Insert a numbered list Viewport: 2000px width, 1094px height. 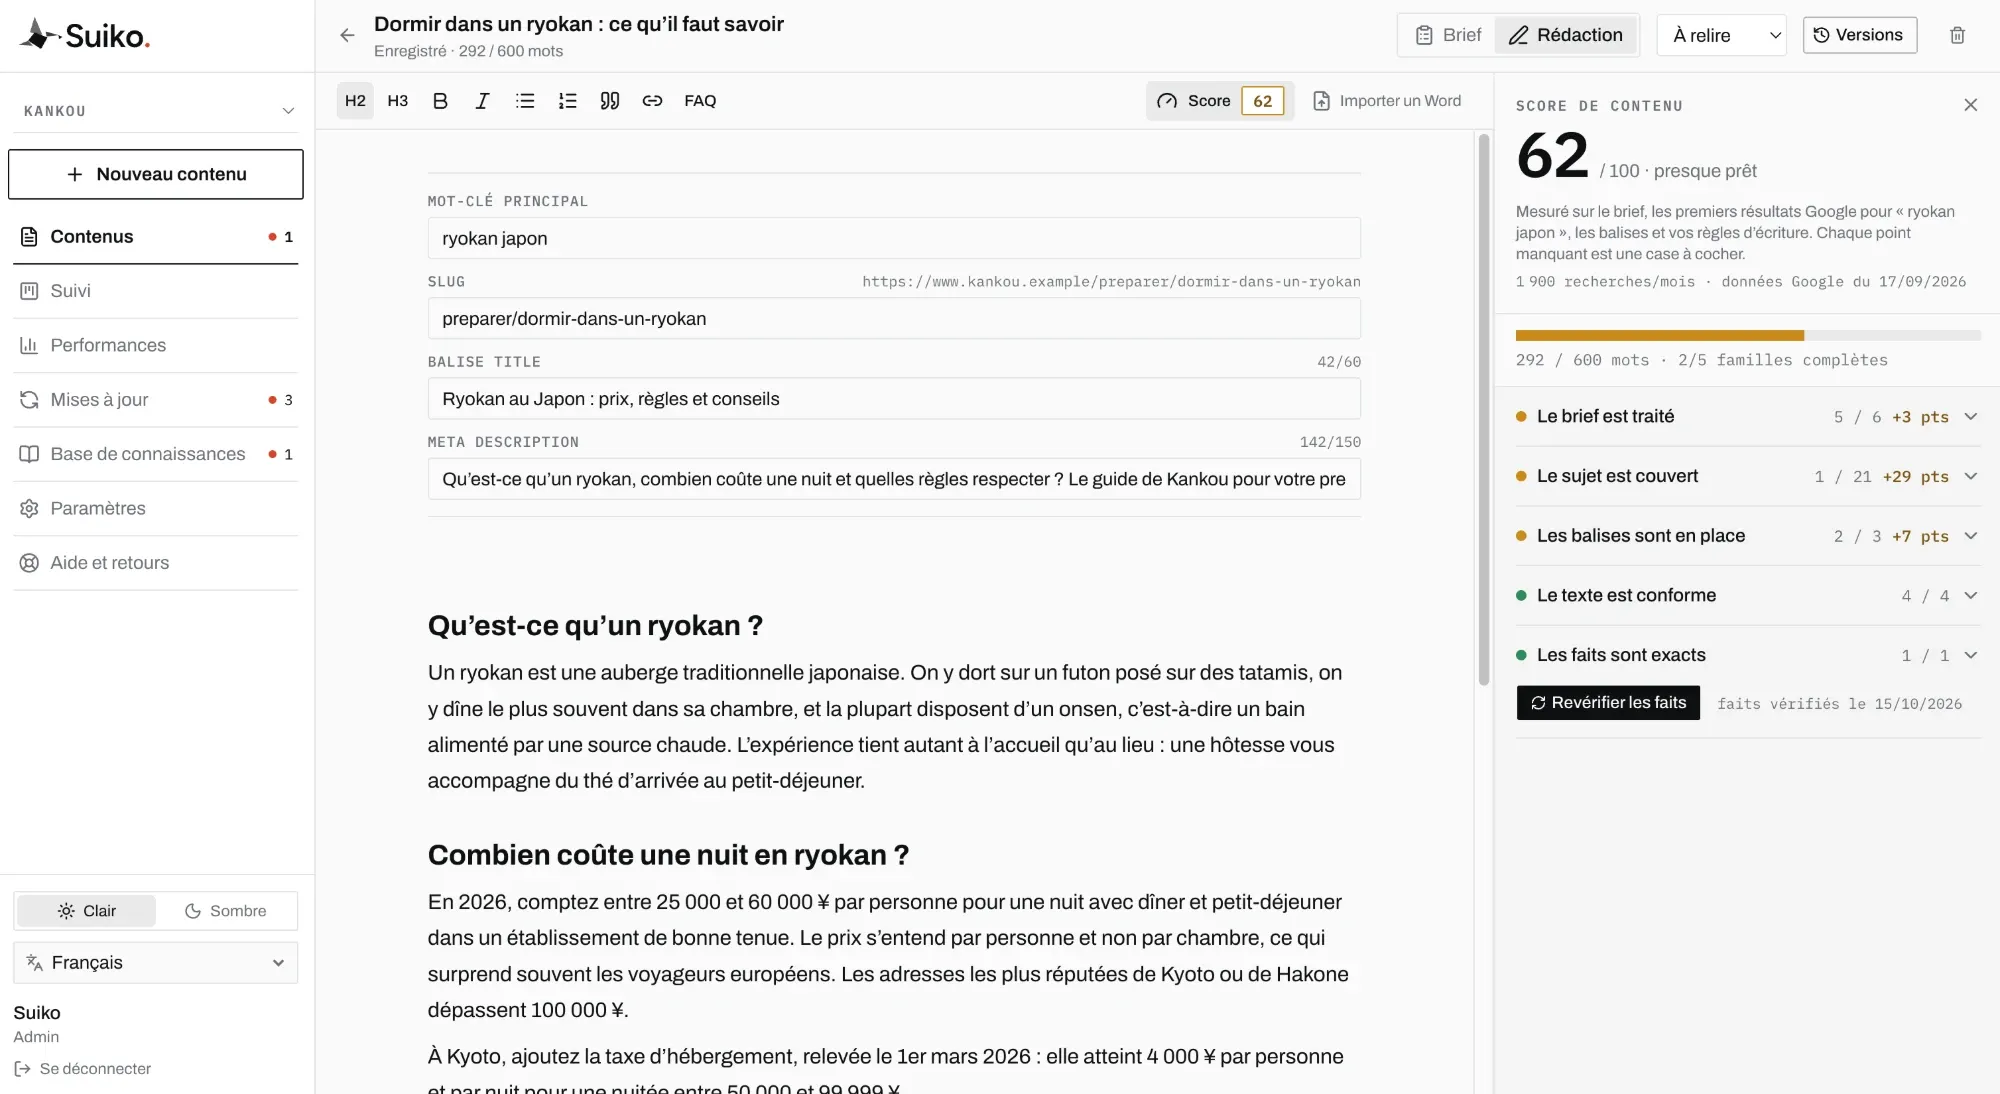(568, 101)
